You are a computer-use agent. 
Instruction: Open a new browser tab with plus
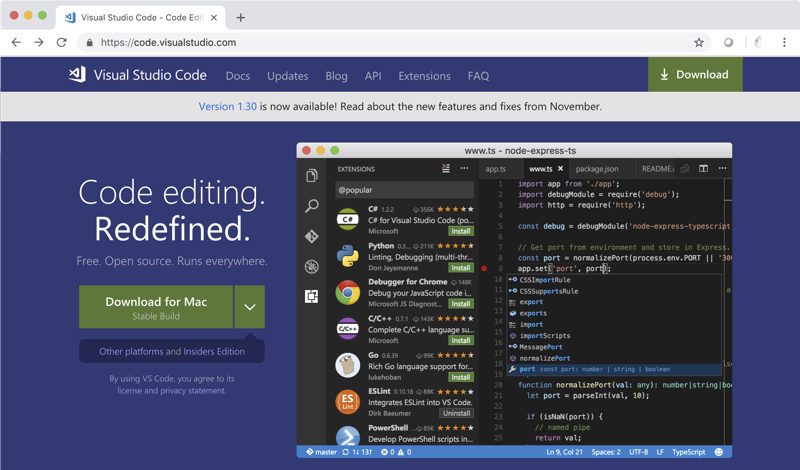[241, 17]
